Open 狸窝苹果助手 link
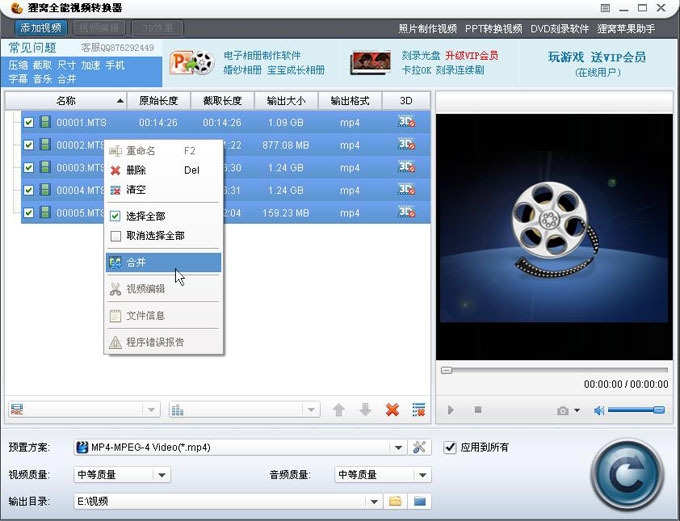The height and width of the screenshot is (521, 680). tap(626, 29)
